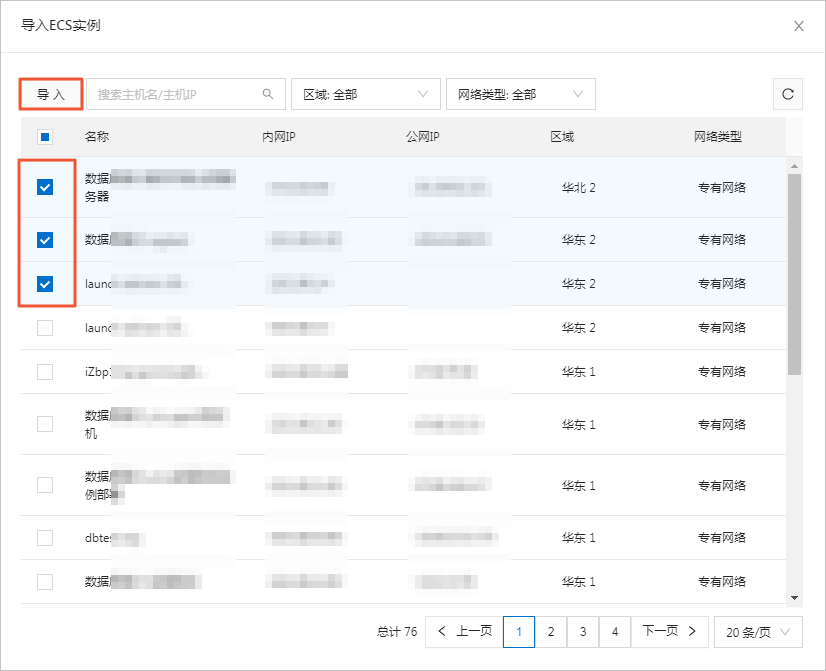This screenshot has width=826, height=671.
Task: Click the scrollbar down arrow
Action: click(794, 598)
